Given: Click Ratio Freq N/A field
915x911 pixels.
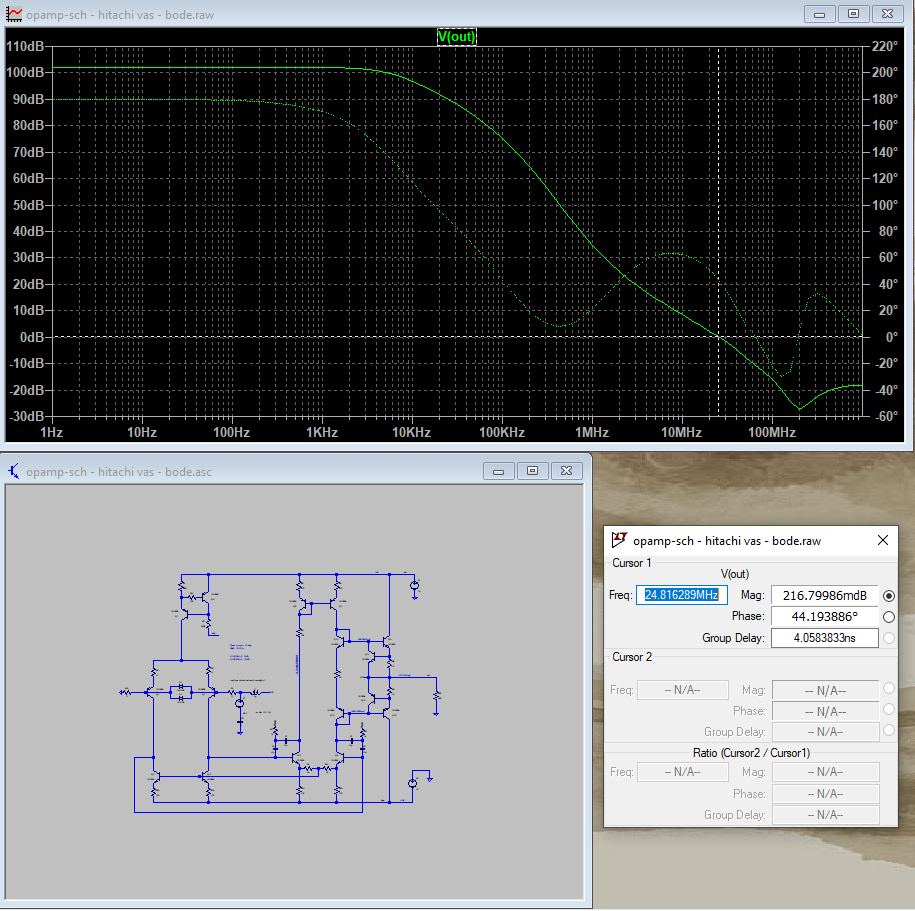Looking at the screenshot, I should click(683, 772).
